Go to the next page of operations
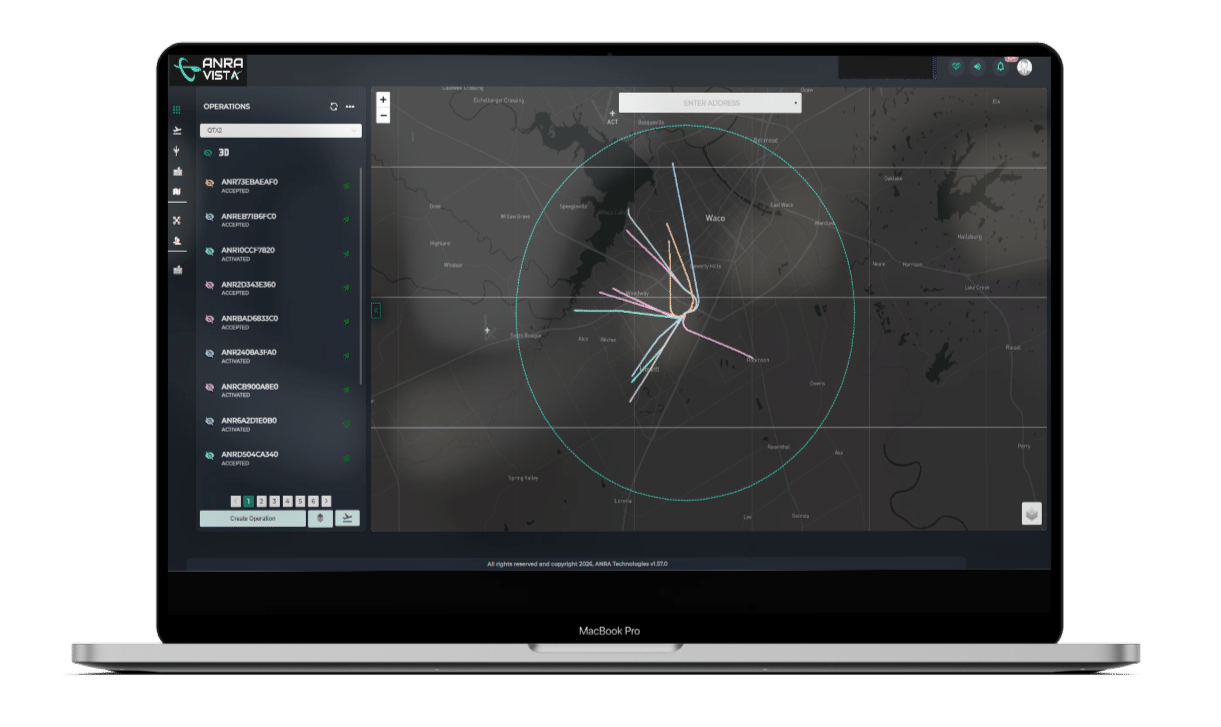 pyautogui.click(x=327, y=501)
